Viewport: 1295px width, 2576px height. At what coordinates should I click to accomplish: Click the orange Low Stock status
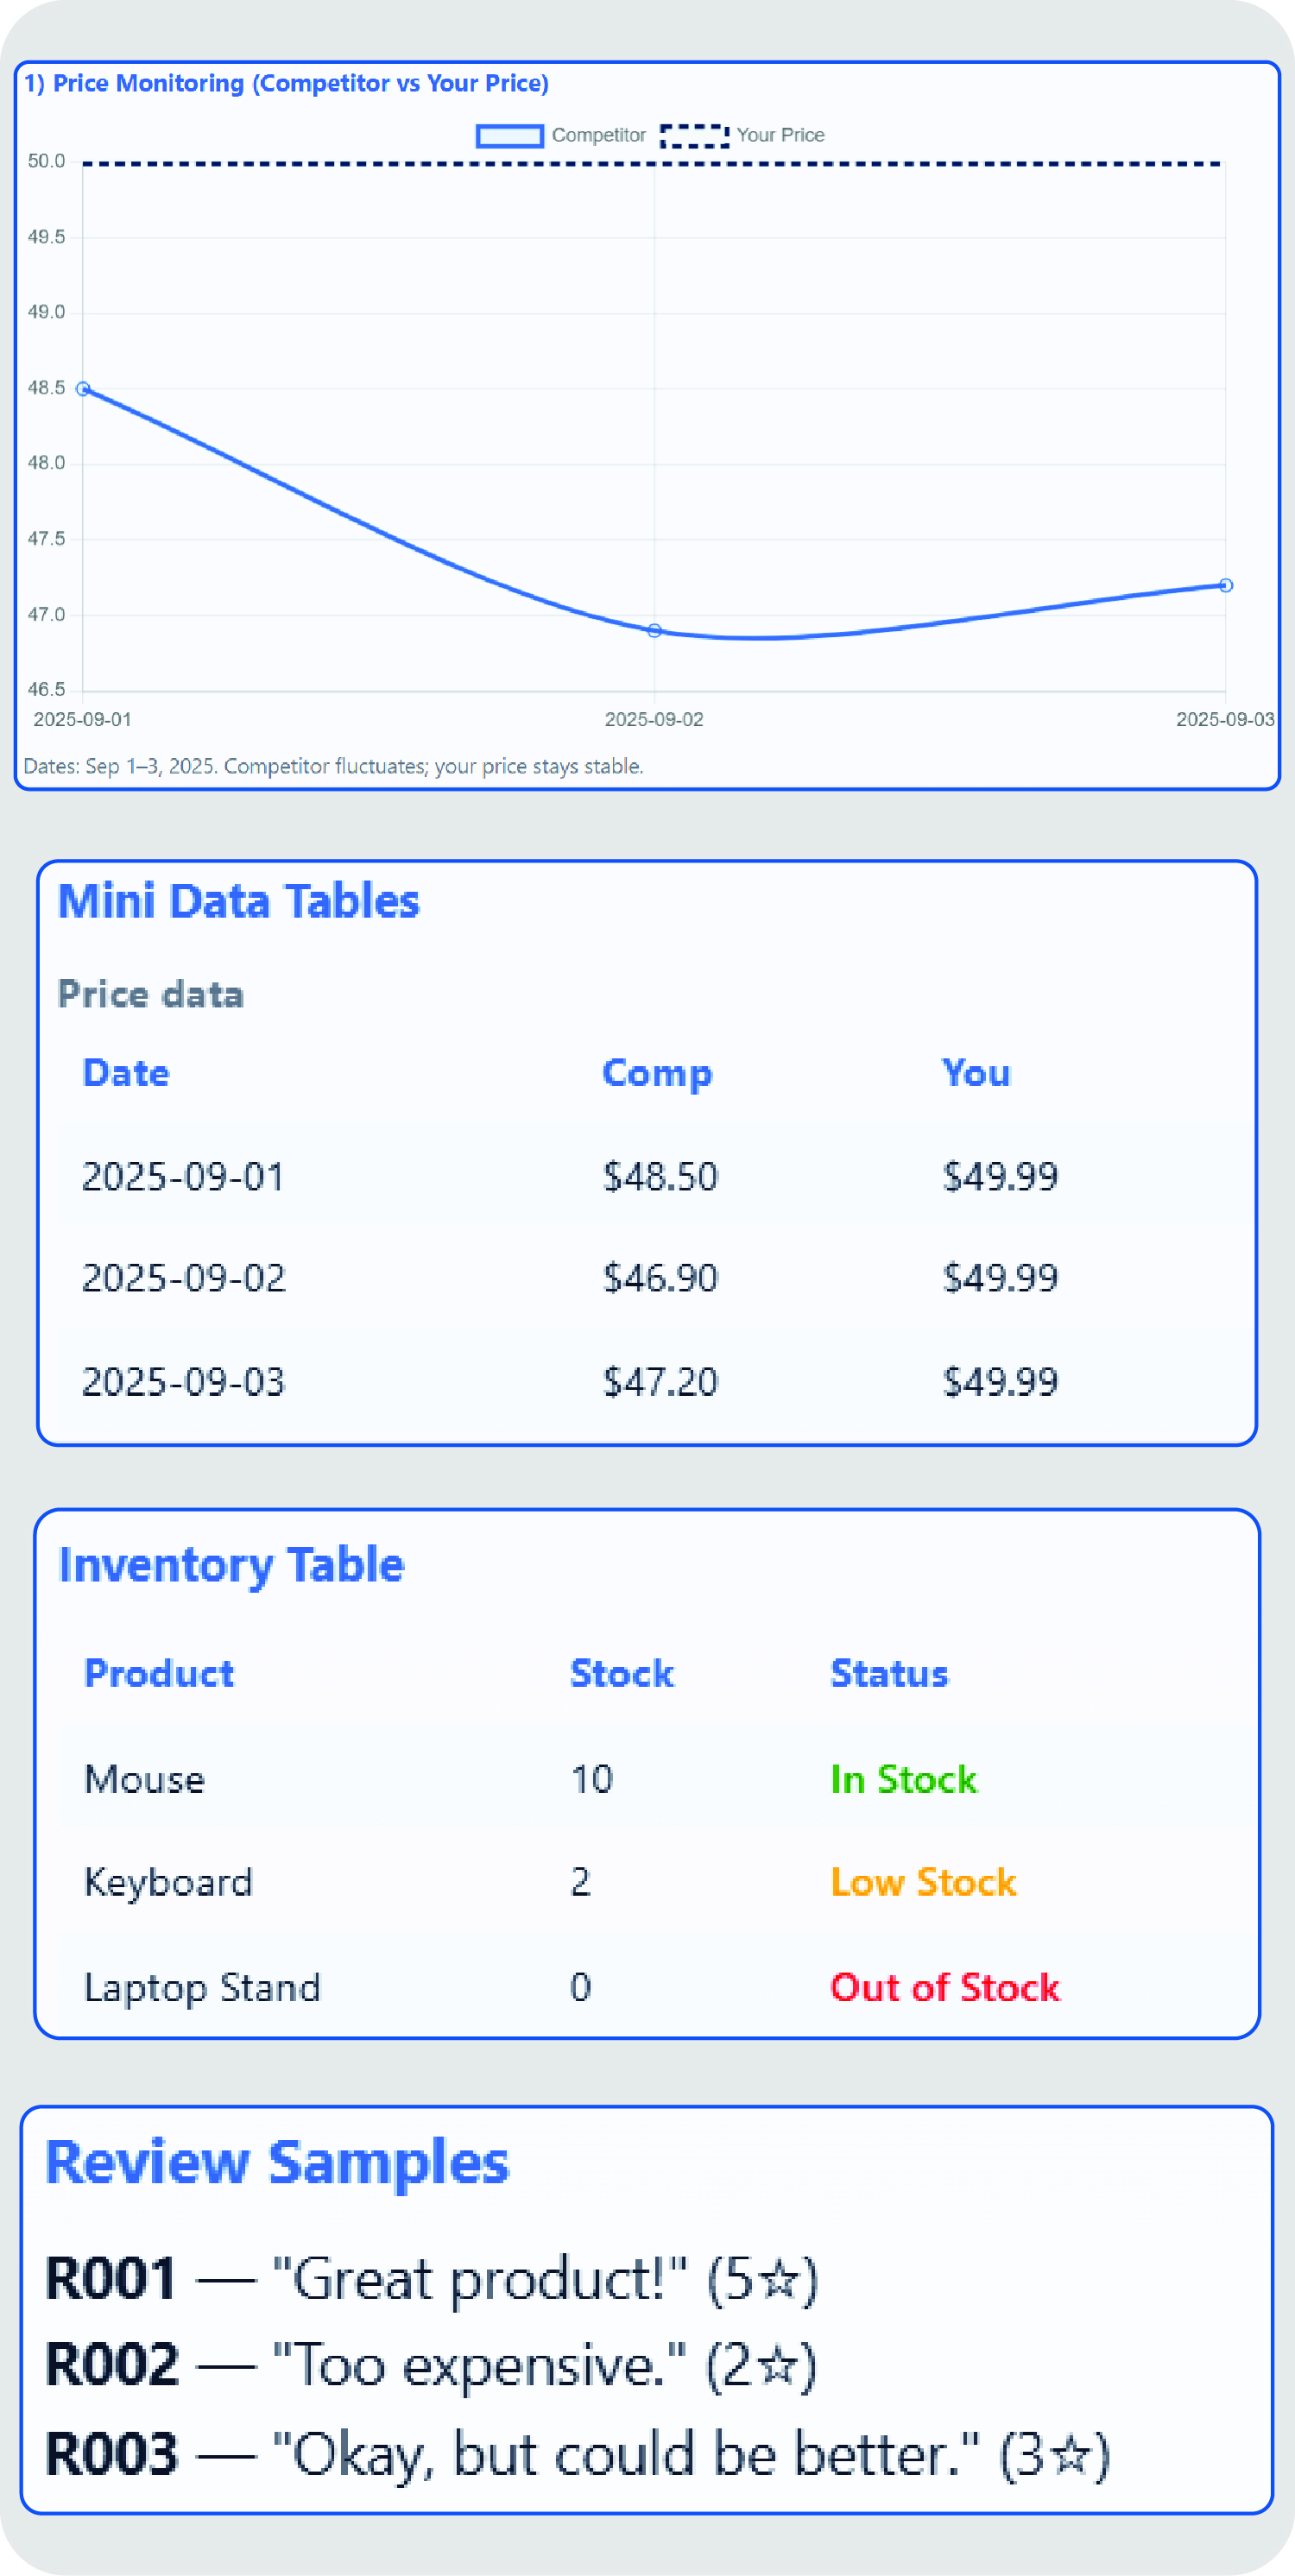(x=923, y=1883)
